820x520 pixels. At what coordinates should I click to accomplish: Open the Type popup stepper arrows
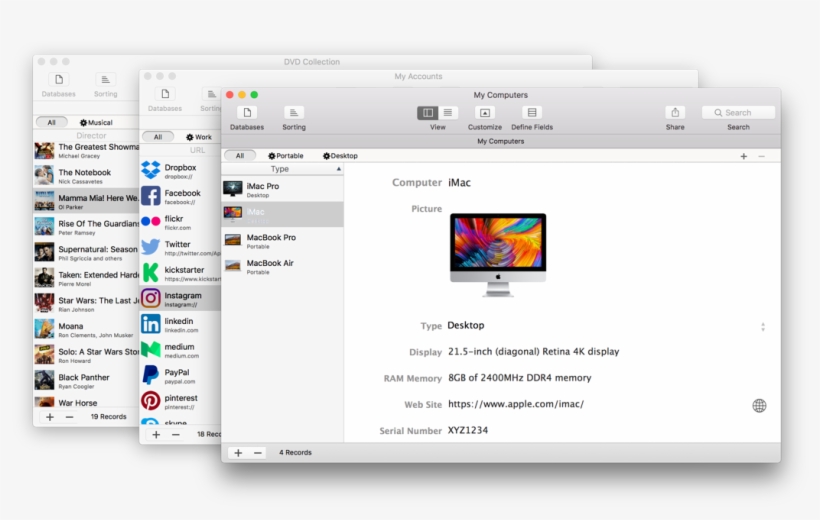pyautogui.click(x=763, y=327)
